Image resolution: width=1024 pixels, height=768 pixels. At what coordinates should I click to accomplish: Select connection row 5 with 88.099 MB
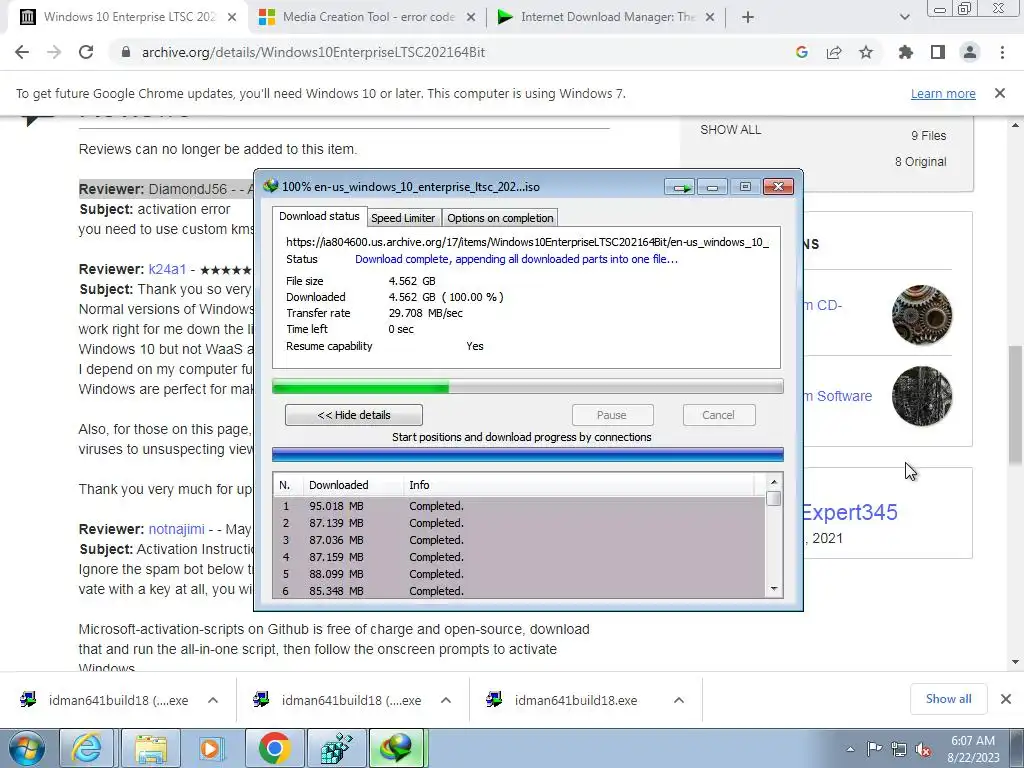tap(520, 574)
